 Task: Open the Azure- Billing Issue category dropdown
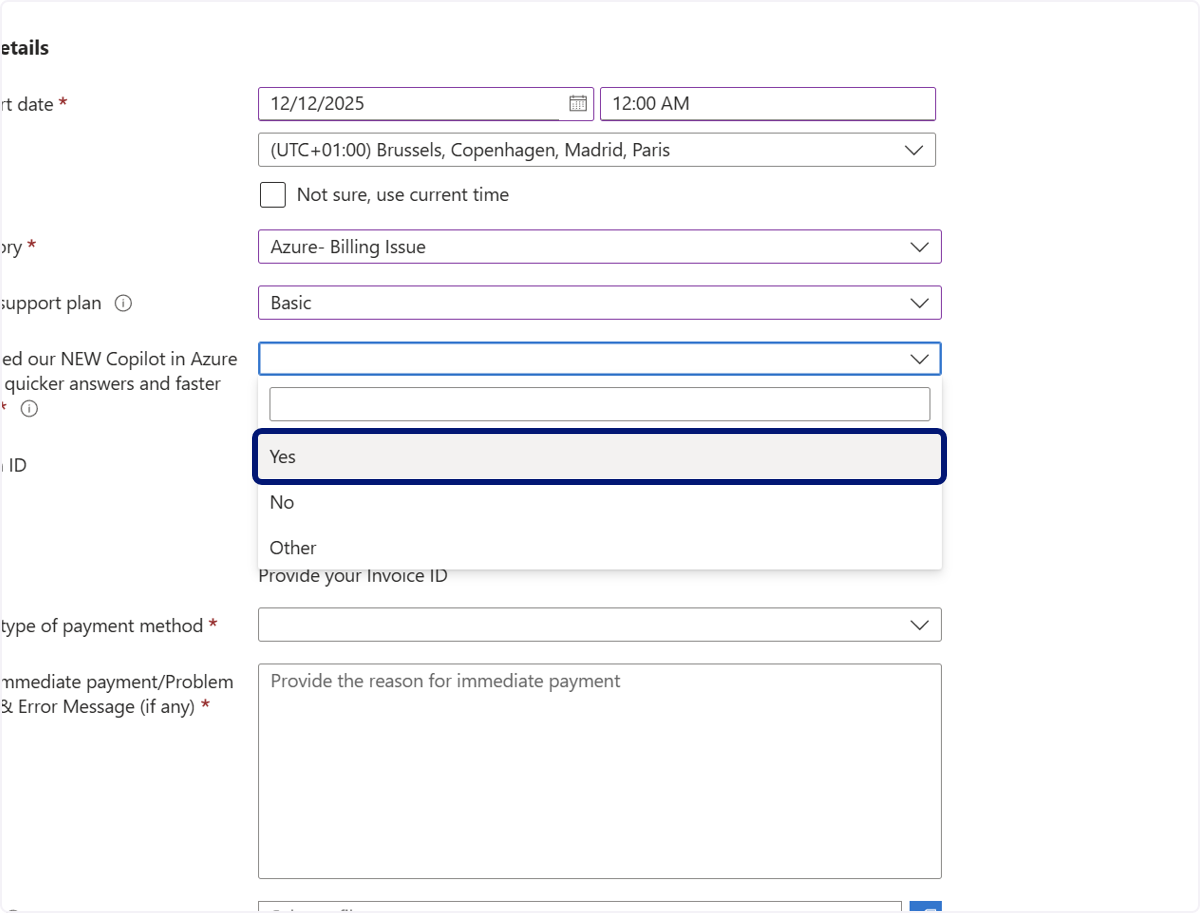click(x=600, y=247)
